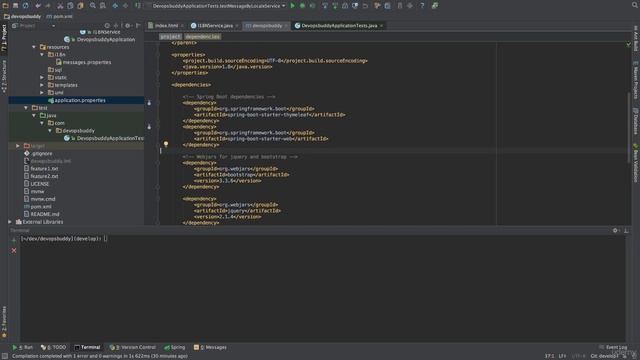Open the Version Control tool window
Viewport: 640px width, 360px height.
point(133,347)
